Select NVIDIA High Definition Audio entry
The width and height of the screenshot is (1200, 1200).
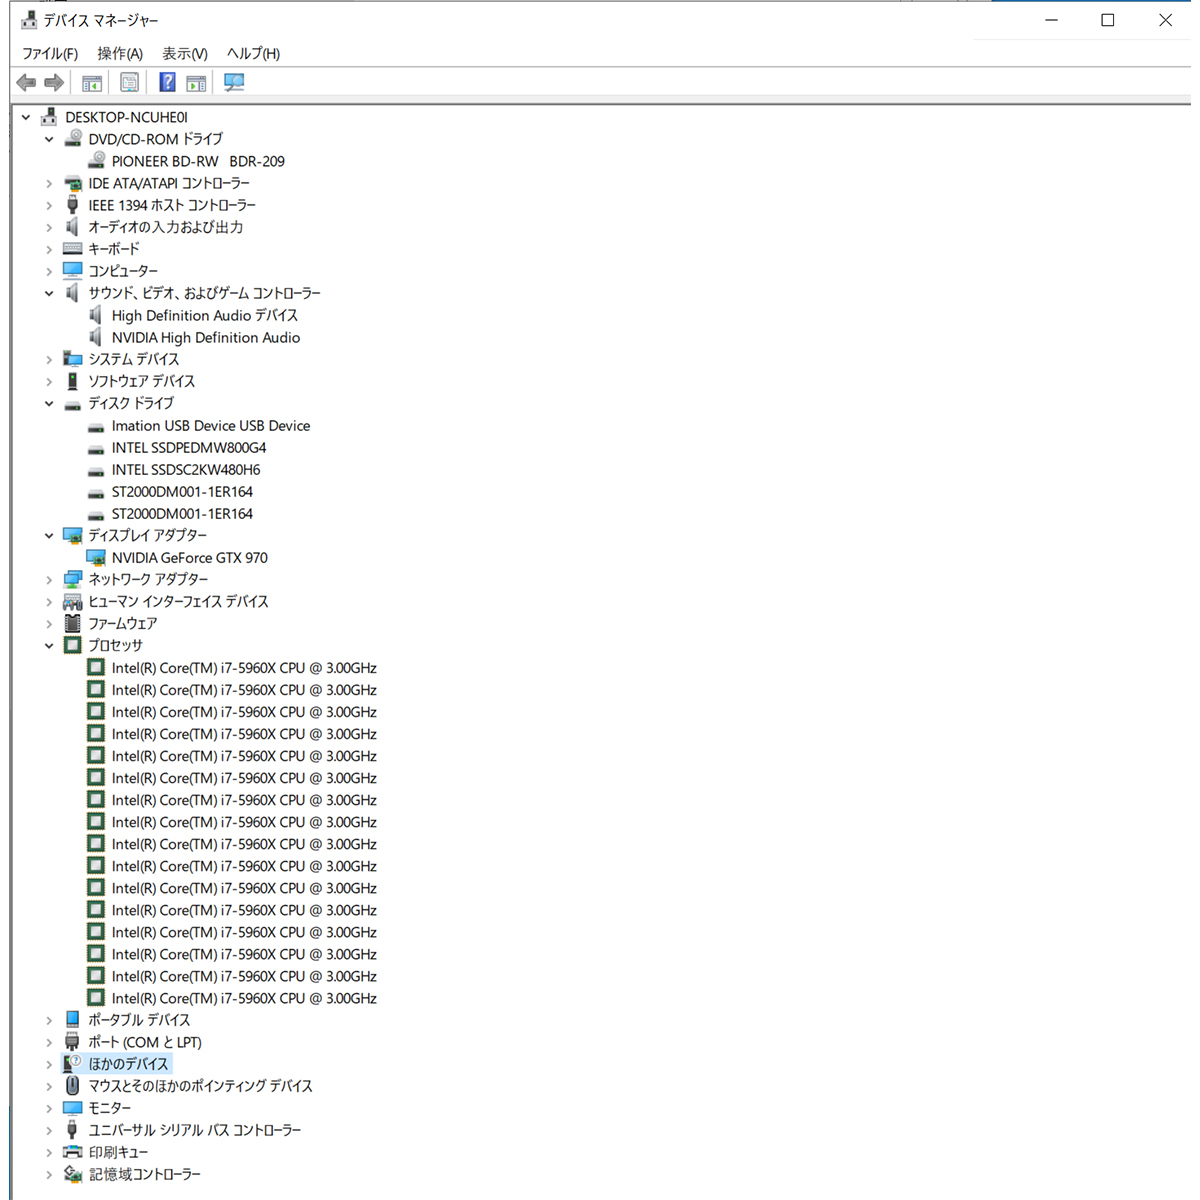point(206,337)
